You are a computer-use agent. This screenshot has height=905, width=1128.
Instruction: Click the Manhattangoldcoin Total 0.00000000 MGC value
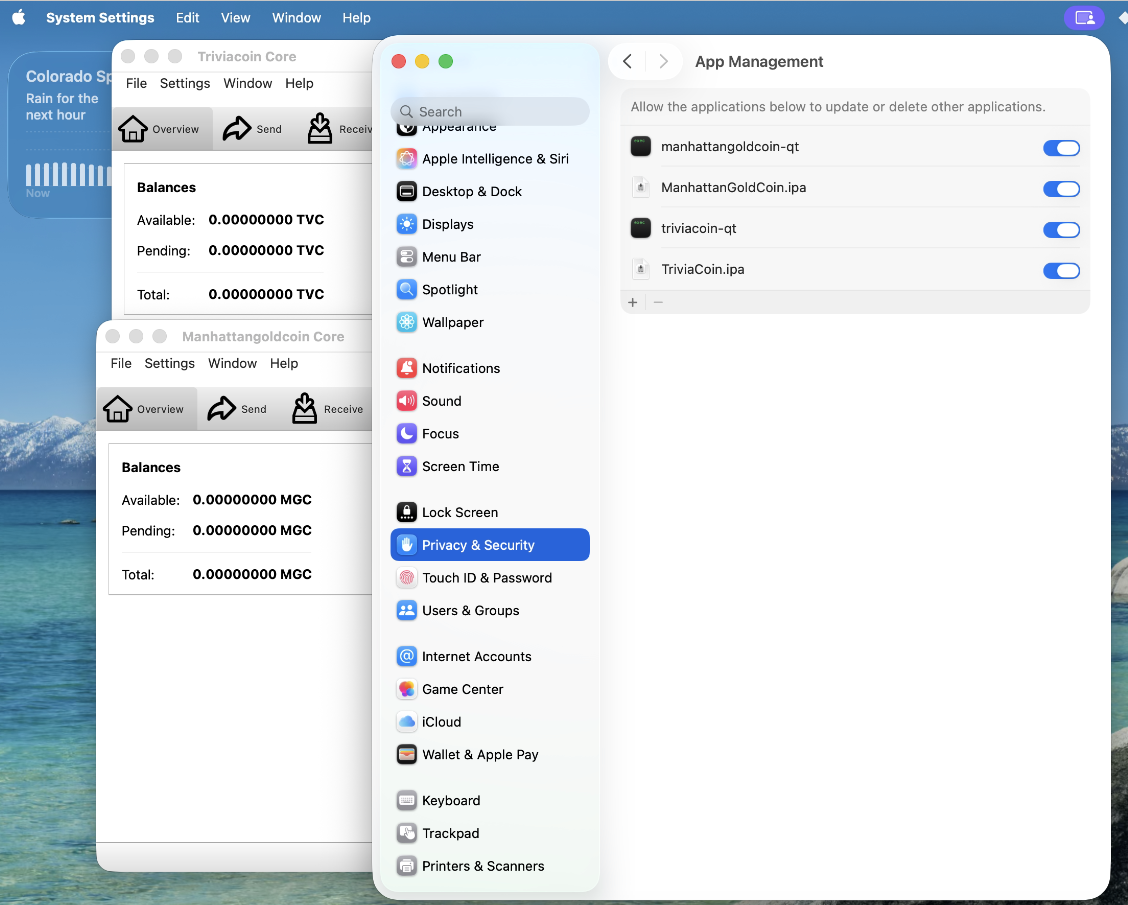[252, 574]
